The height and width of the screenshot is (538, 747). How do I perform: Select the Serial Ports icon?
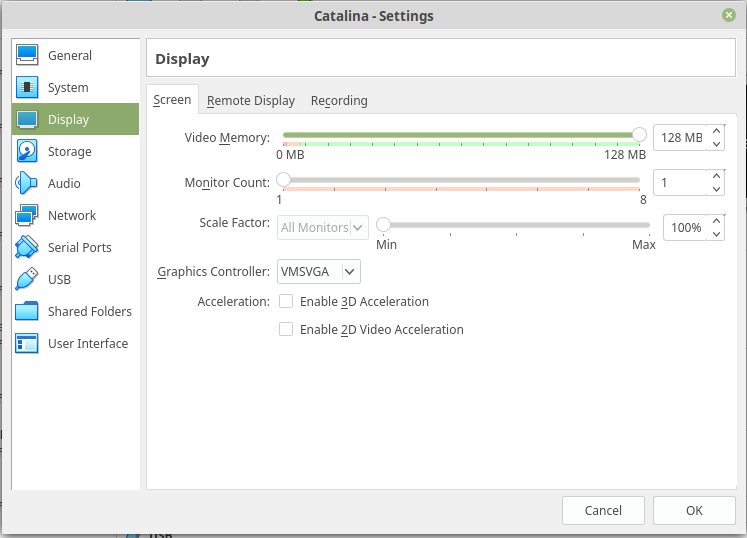pos(28,248)
